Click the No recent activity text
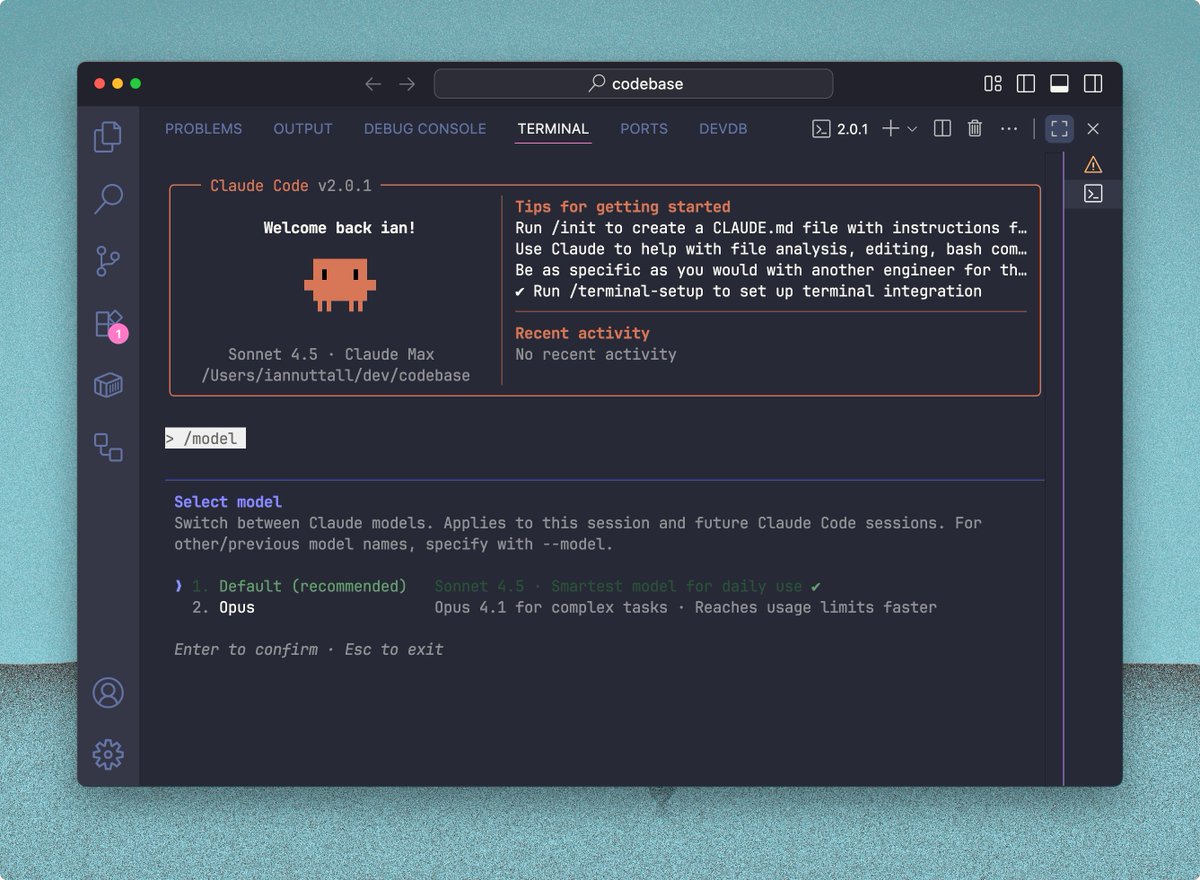 596,354
